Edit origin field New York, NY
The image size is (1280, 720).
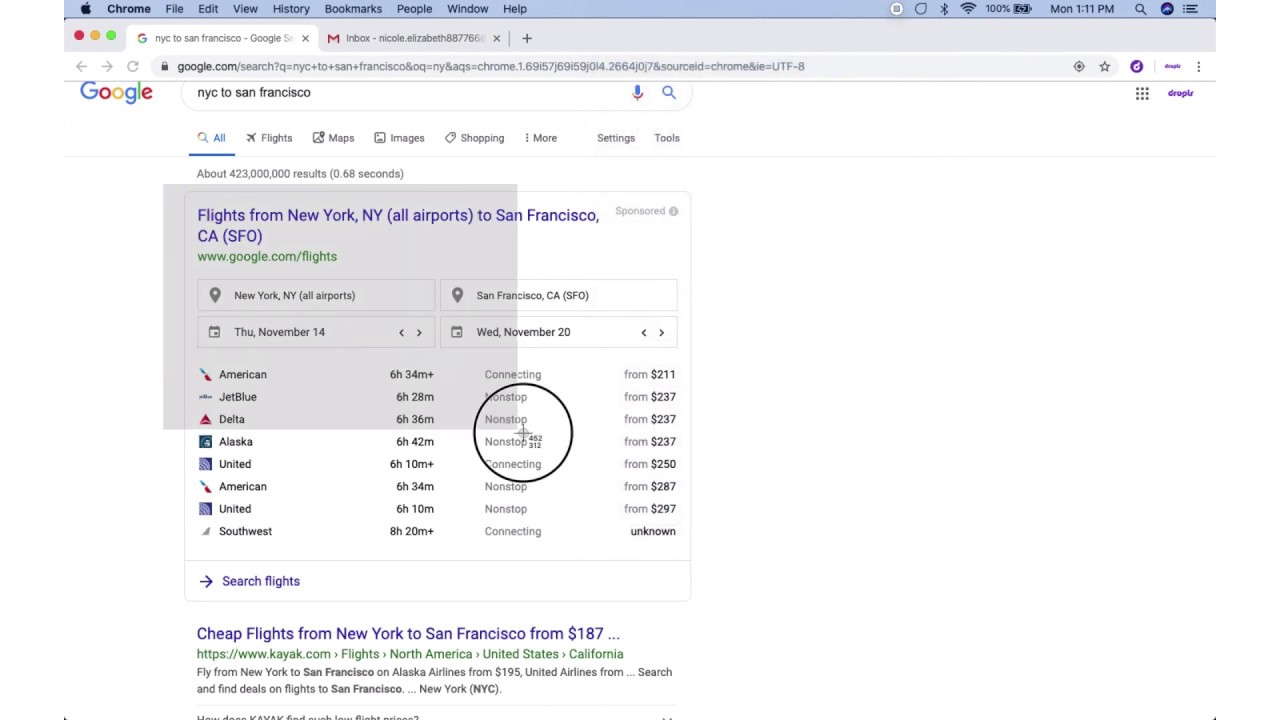point(316,295)
